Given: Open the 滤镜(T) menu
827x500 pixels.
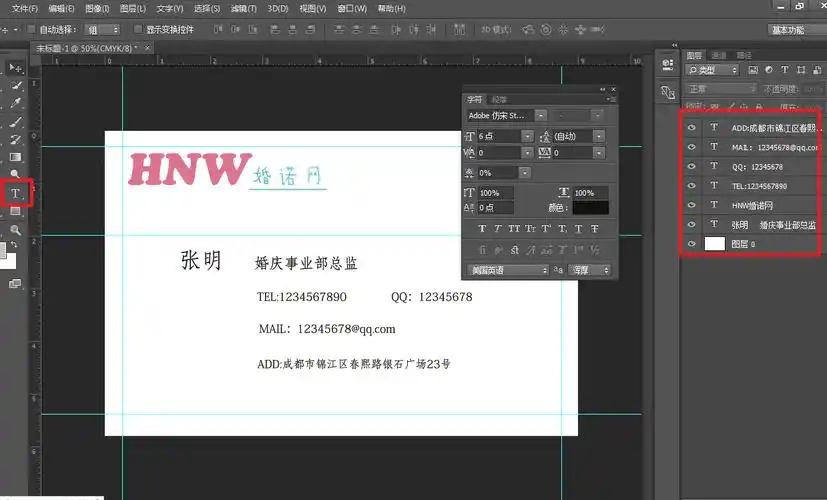Looking at the screenshot, I should (244, 8).
